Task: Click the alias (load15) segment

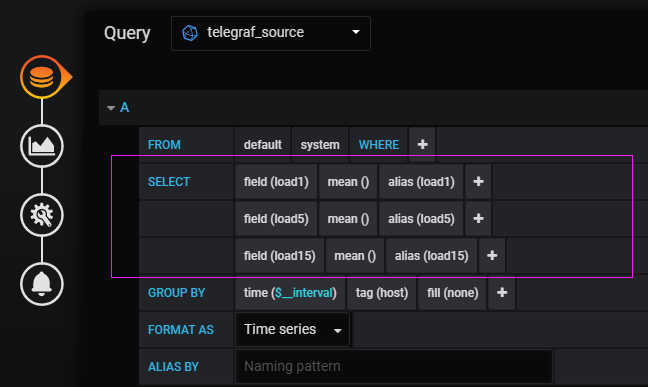Action: click(431, 256)
